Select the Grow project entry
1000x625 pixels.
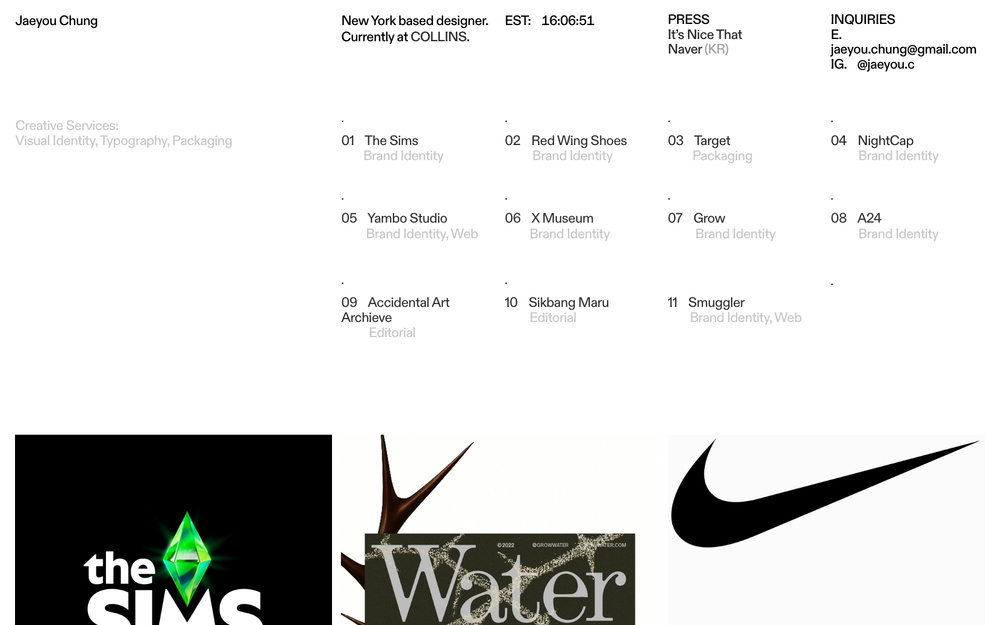pos(709,219)
